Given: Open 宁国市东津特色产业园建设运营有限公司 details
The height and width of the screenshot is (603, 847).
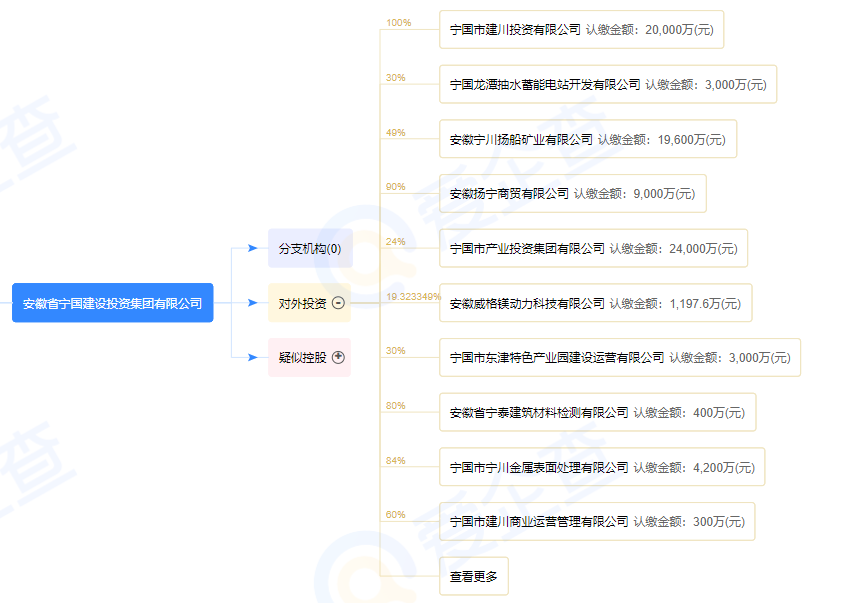Looking at the screenshot, I should (x=620, y=357).
